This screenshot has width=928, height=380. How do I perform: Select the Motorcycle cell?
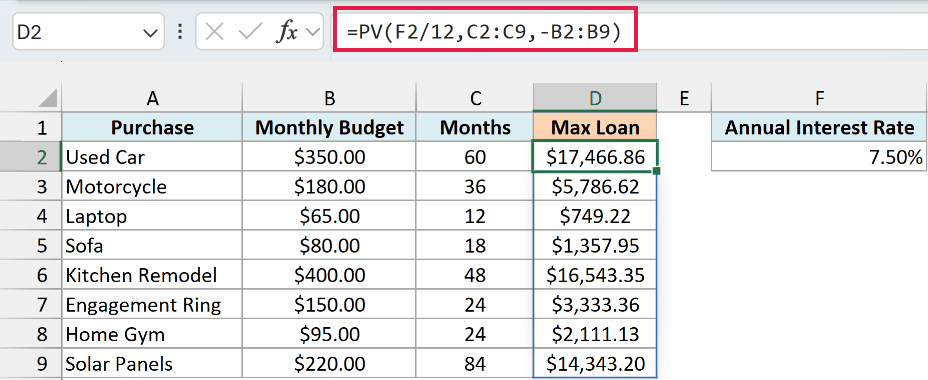click(x=152, y=186)
